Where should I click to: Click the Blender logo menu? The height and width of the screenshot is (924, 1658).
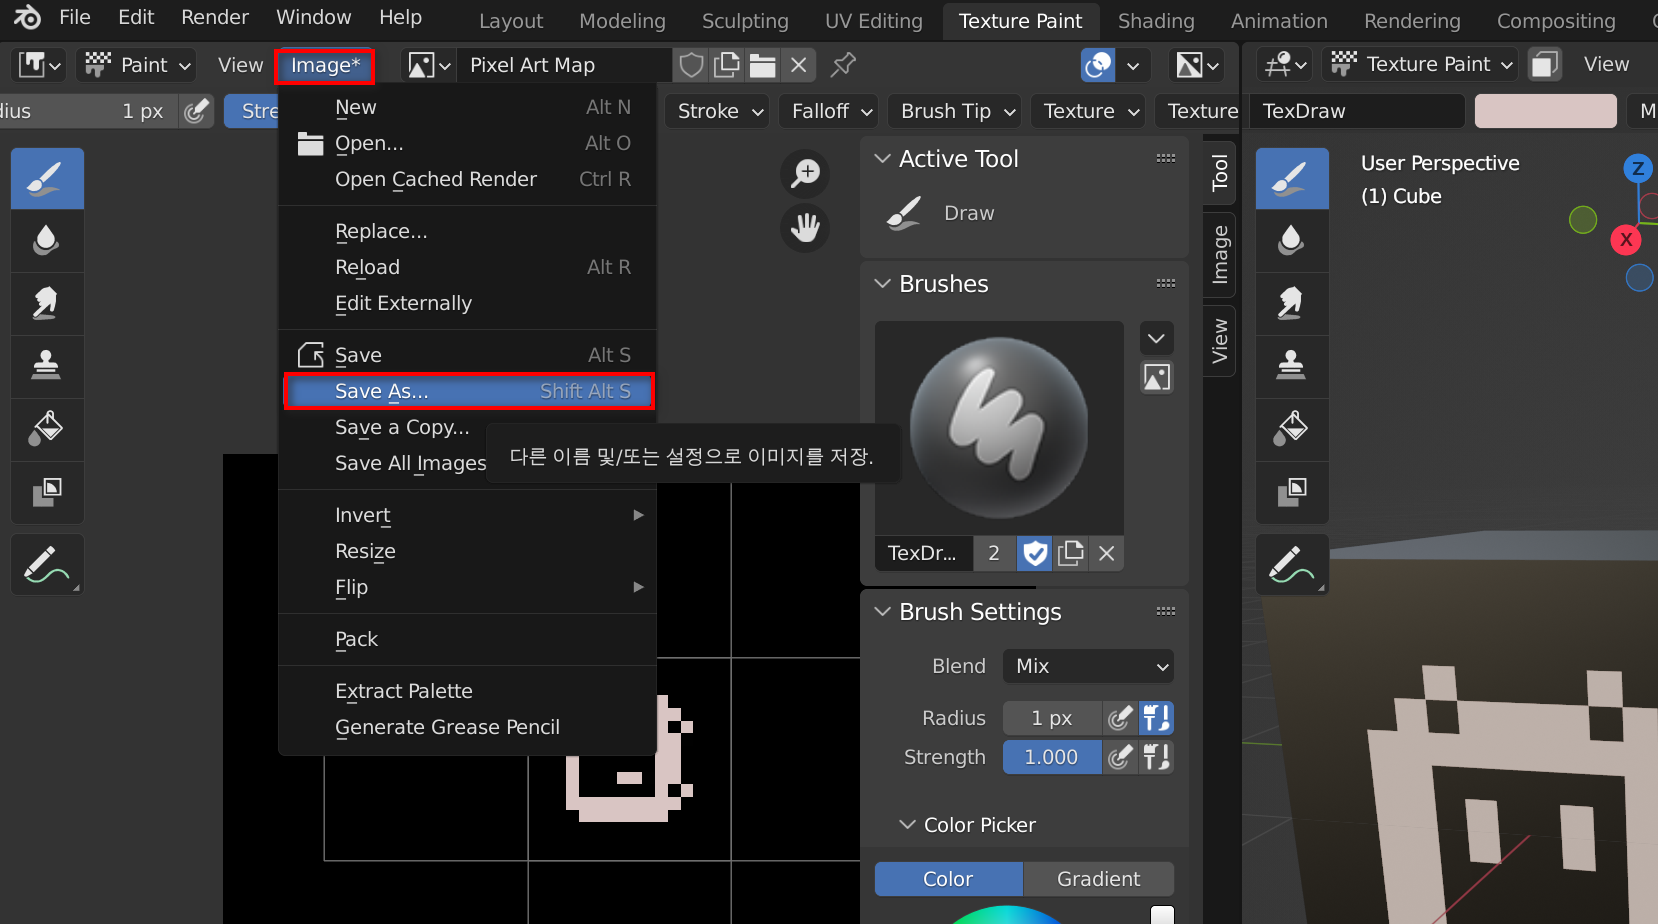point(27,17)
